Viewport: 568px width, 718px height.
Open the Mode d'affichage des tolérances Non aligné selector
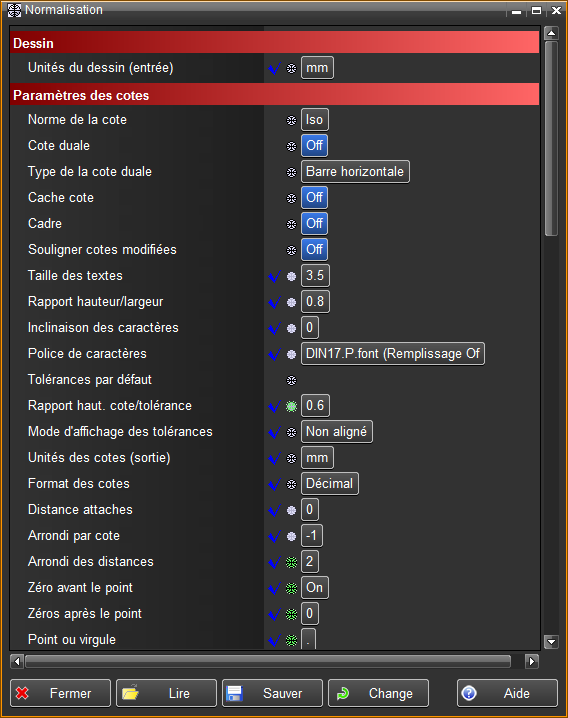(337, 432)
